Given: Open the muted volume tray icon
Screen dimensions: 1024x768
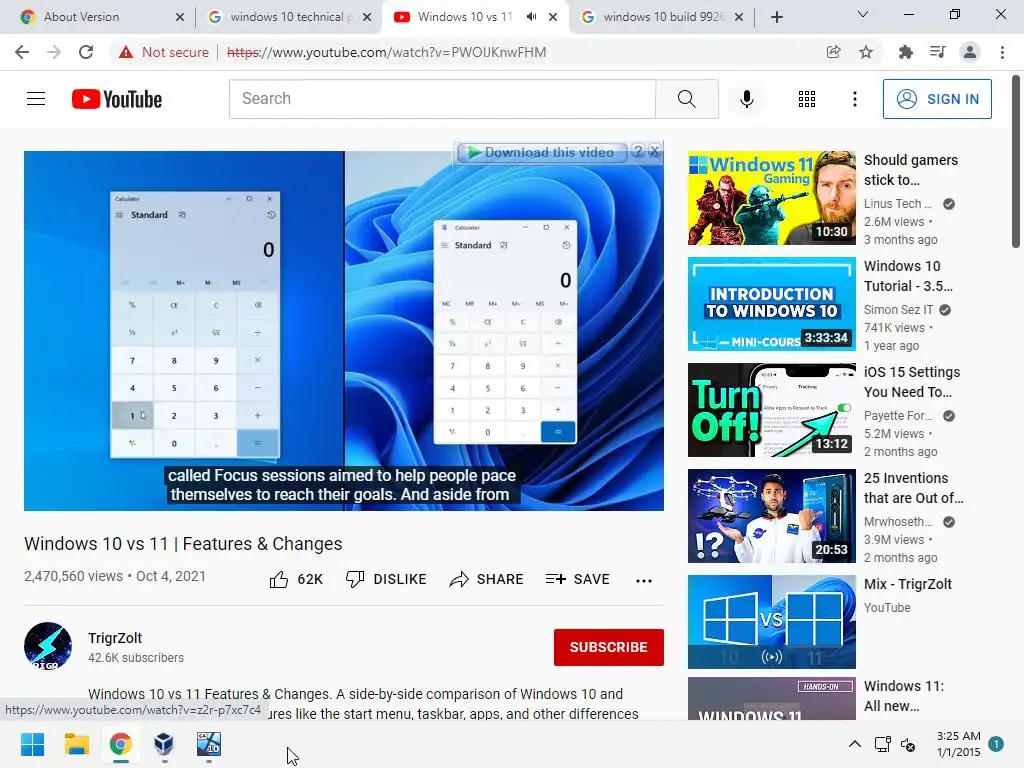Looking at the screenshot, I should coord(908,744).
